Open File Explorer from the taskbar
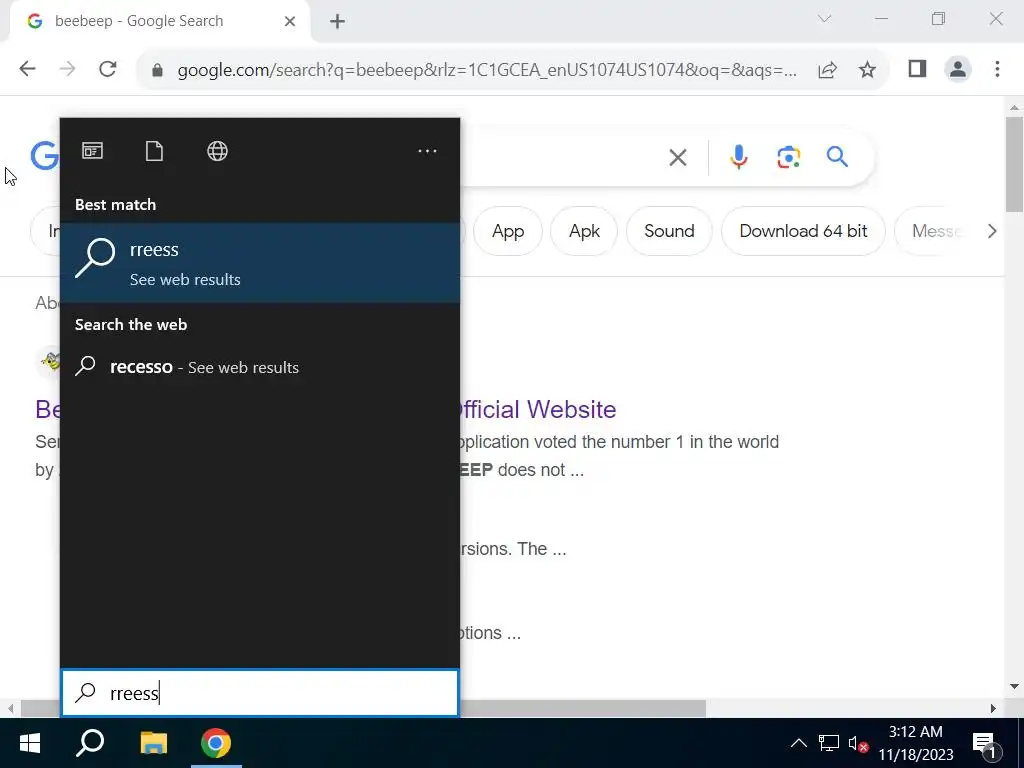The height and width of the screenshot is (768, 1024). (x=153, y=743)
